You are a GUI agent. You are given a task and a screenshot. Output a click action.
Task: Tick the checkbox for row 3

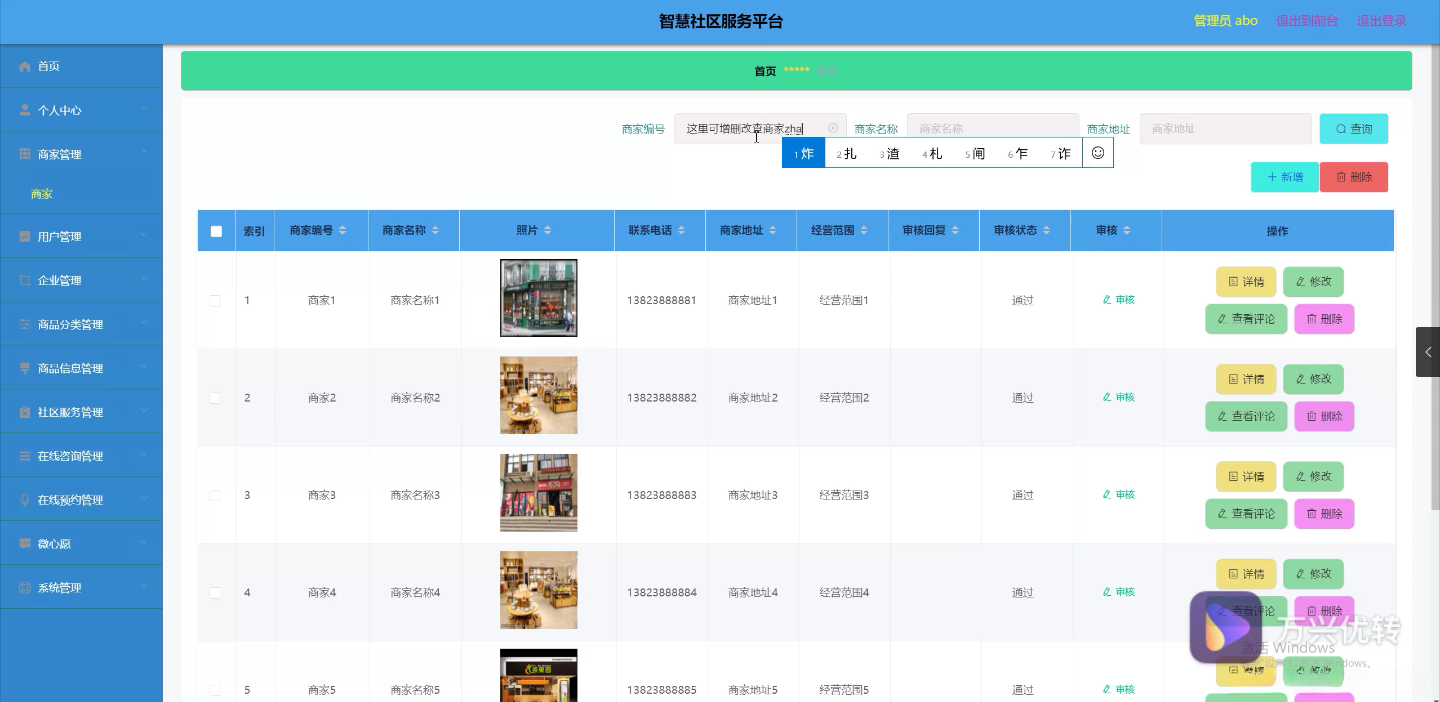[x=215, y=495]
